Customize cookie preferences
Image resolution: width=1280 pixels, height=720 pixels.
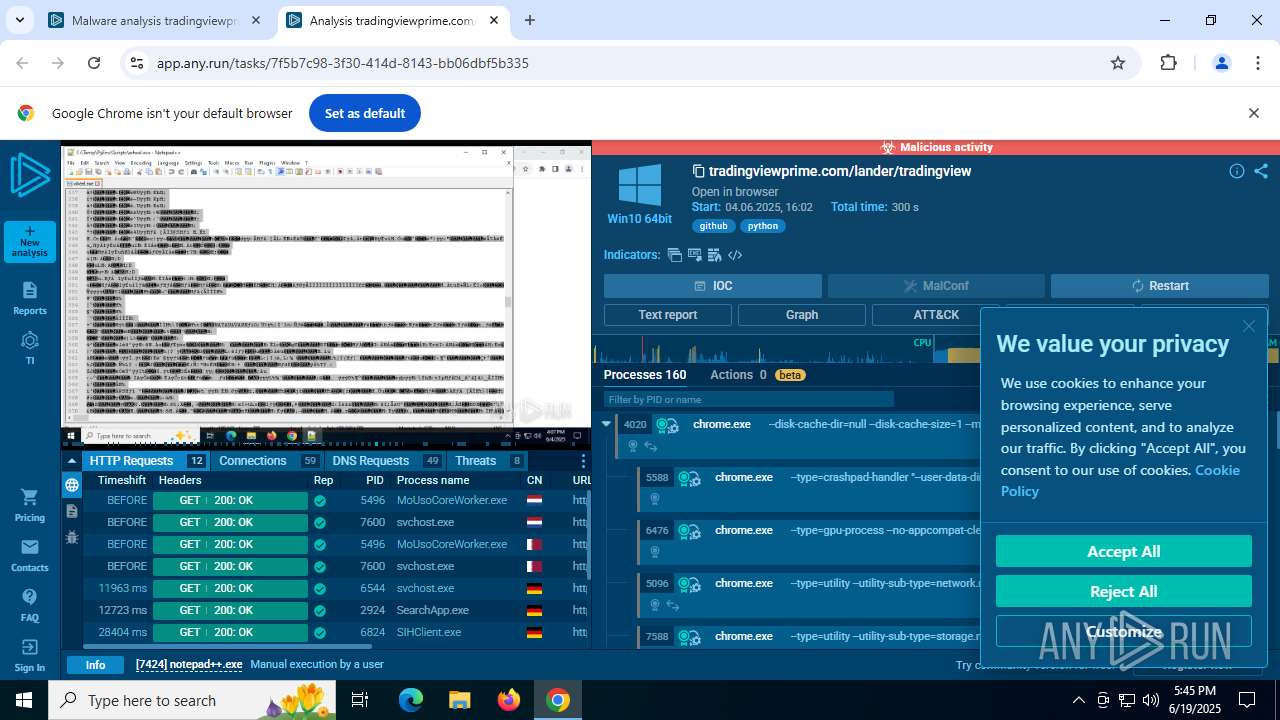[1124, 631]
